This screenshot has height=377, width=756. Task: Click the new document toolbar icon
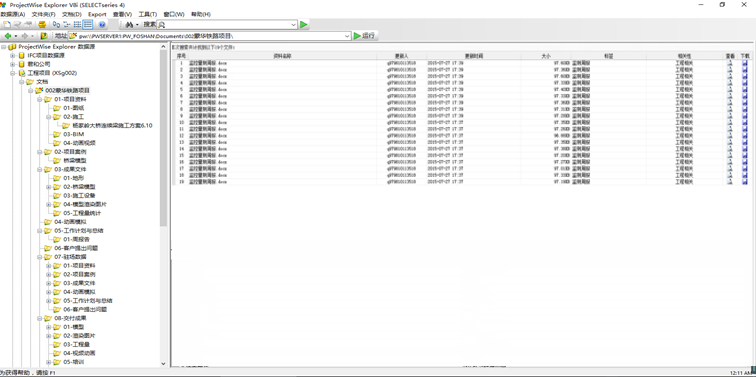tap(7, 25)
